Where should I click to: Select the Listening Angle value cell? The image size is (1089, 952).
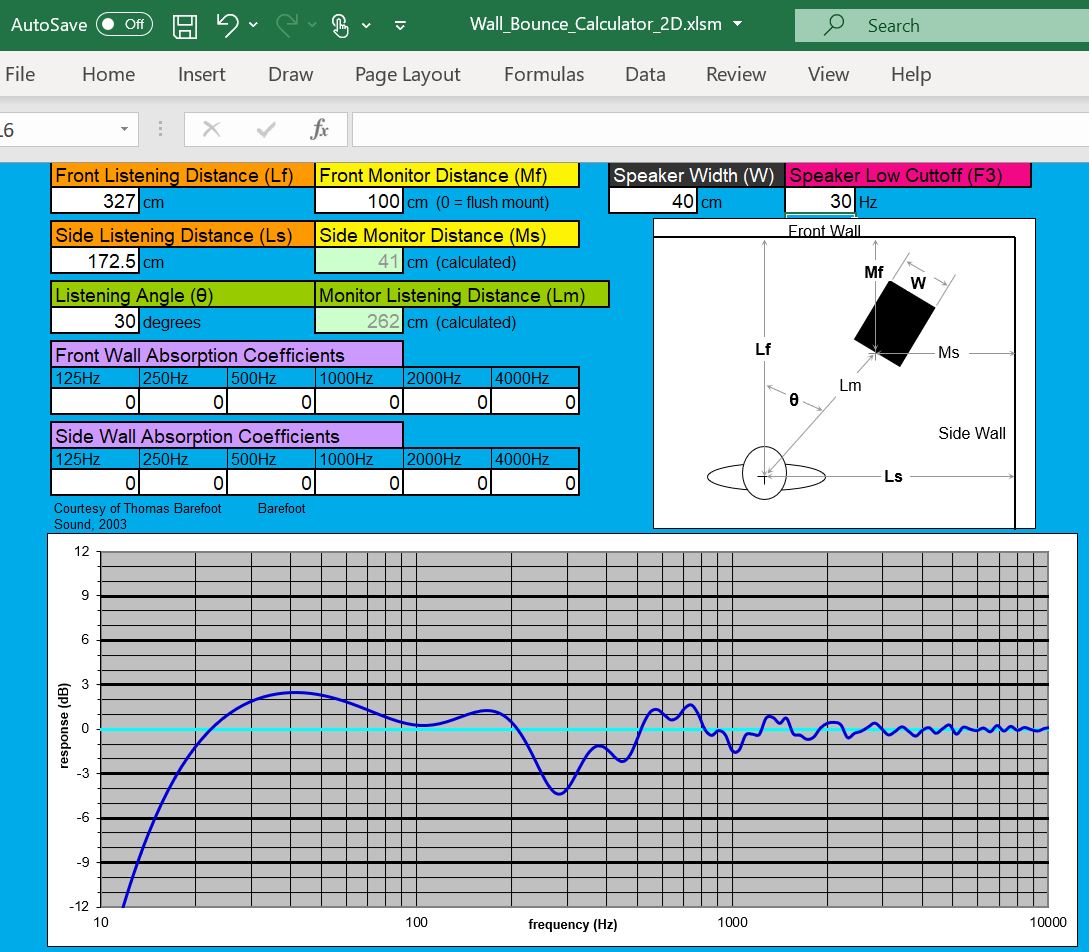95,322
